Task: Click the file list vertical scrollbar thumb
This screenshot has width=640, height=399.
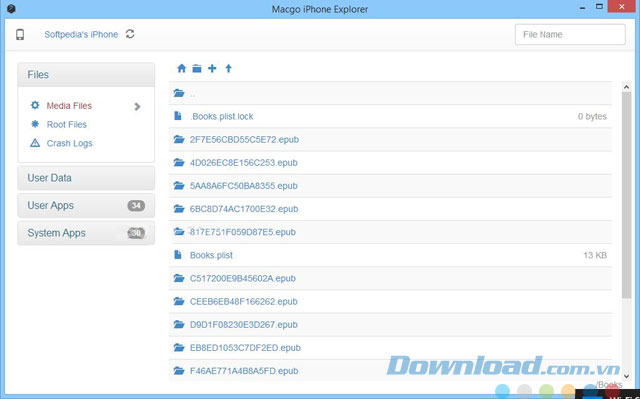Action: (627, 195)
